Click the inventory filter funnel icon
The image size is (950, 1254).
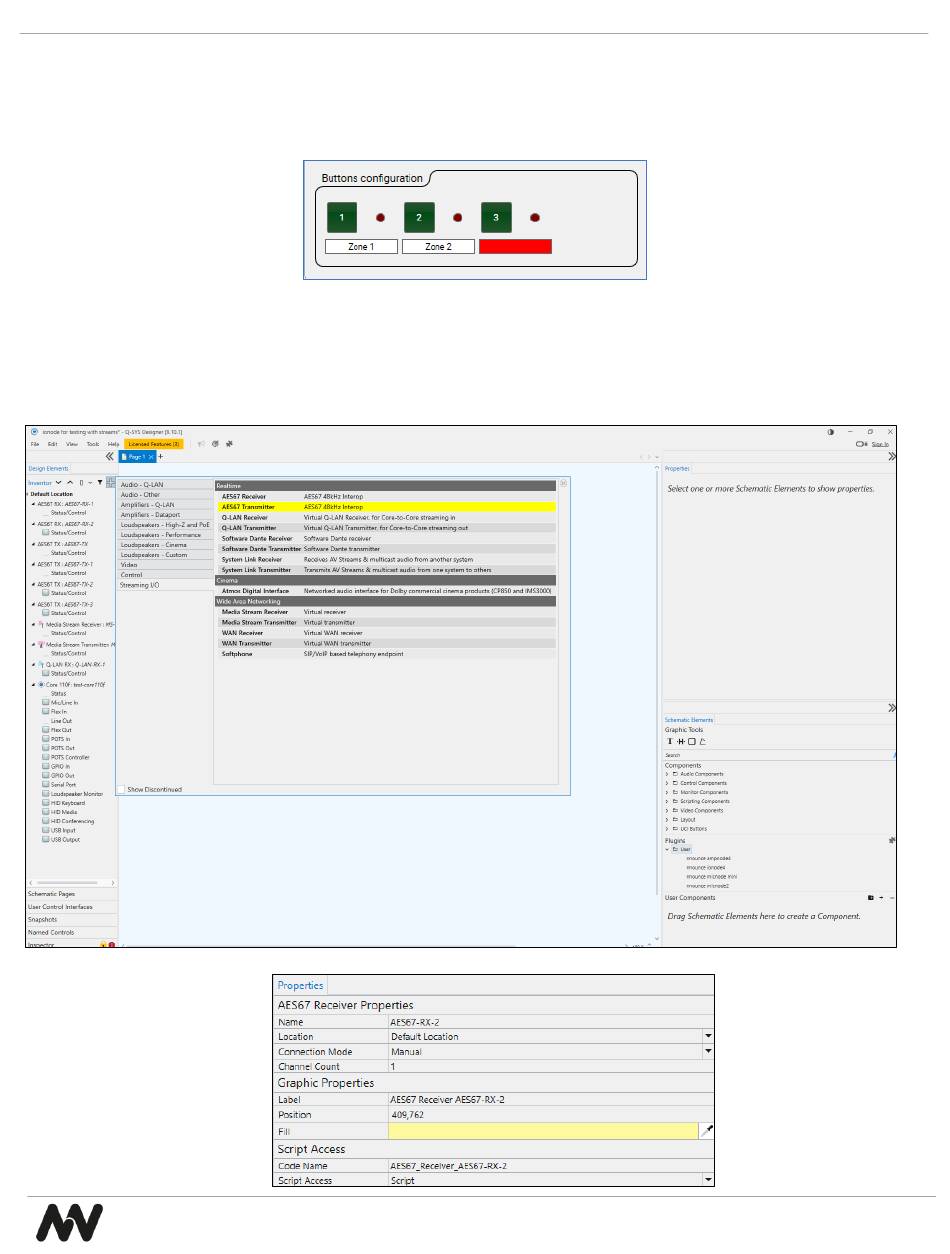click(x=99, y=482)
